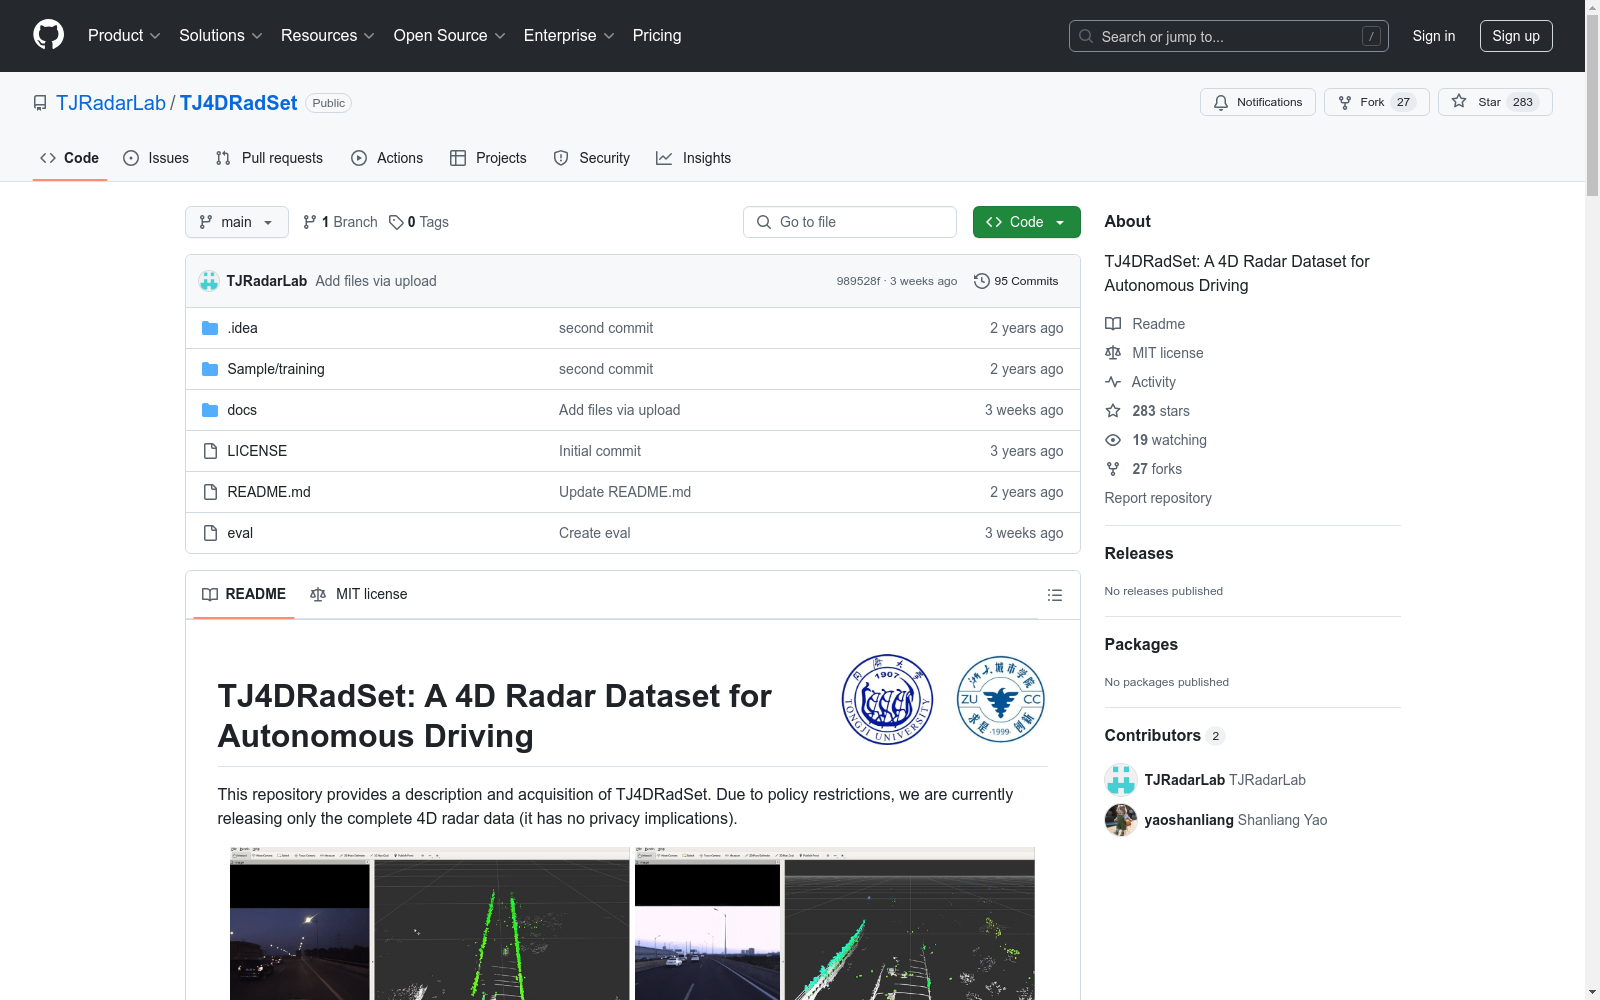Click the eval file icon
Screen dimensions: 1600x1000
[210, 533]
